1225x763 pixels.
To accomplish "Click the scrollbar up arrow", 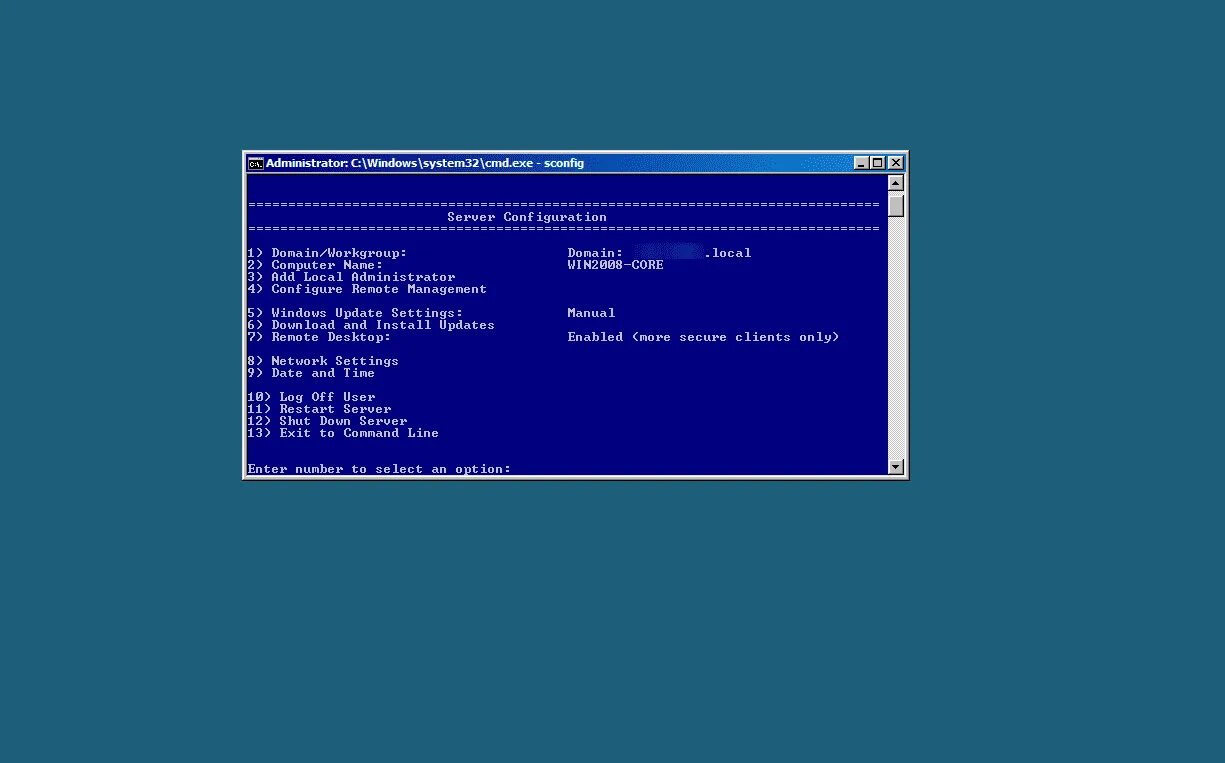I will 896,183.
